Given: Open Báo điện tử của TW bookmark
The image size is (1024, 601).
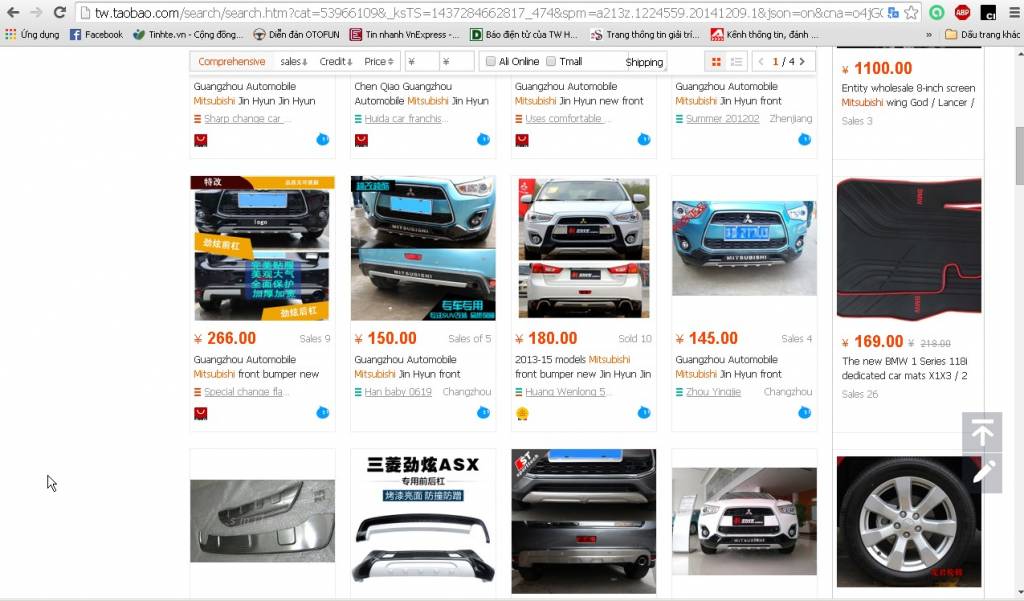Looking at the screenshot, I should click(x=524, y=35).
